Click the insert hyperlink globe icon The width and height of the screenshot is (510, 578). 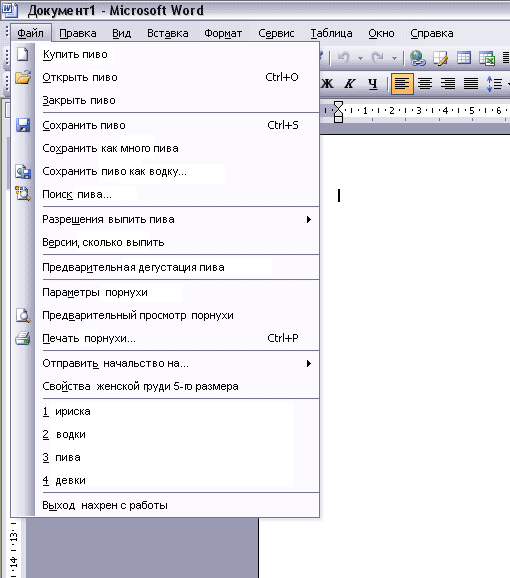(418, 58)
